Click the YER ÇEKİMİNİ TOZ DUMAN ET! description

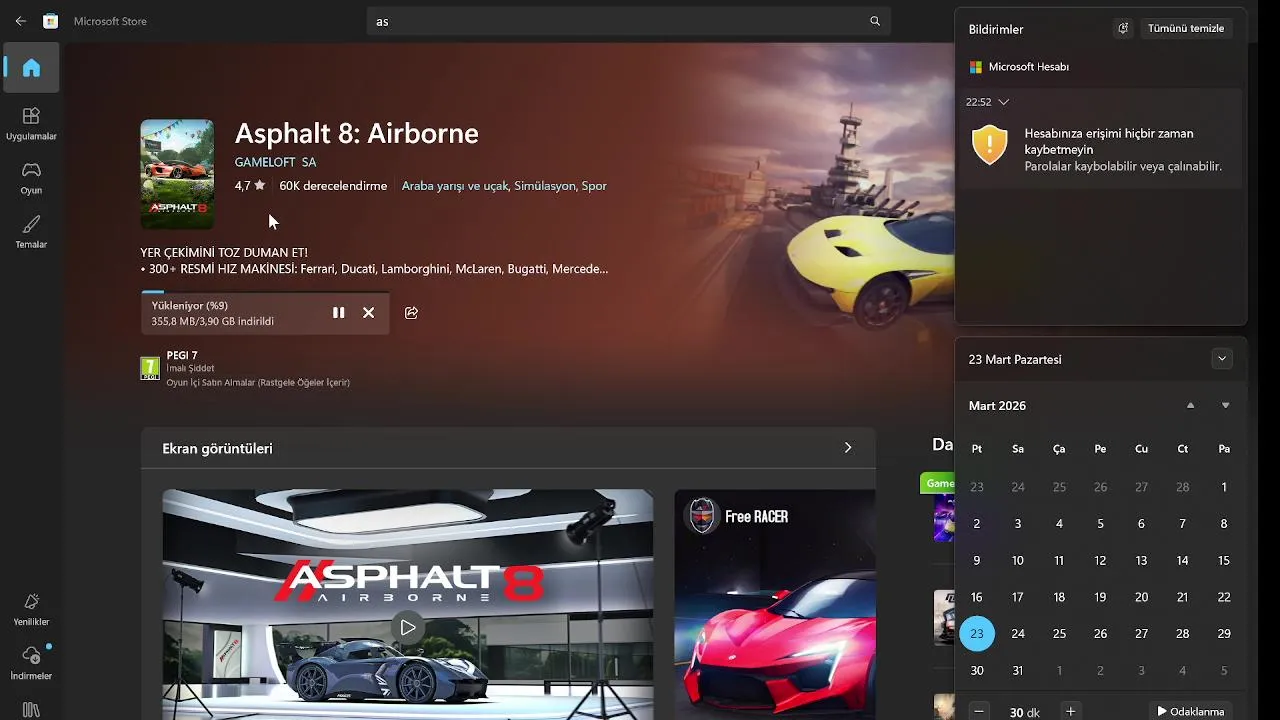click(x=224, y=253)
